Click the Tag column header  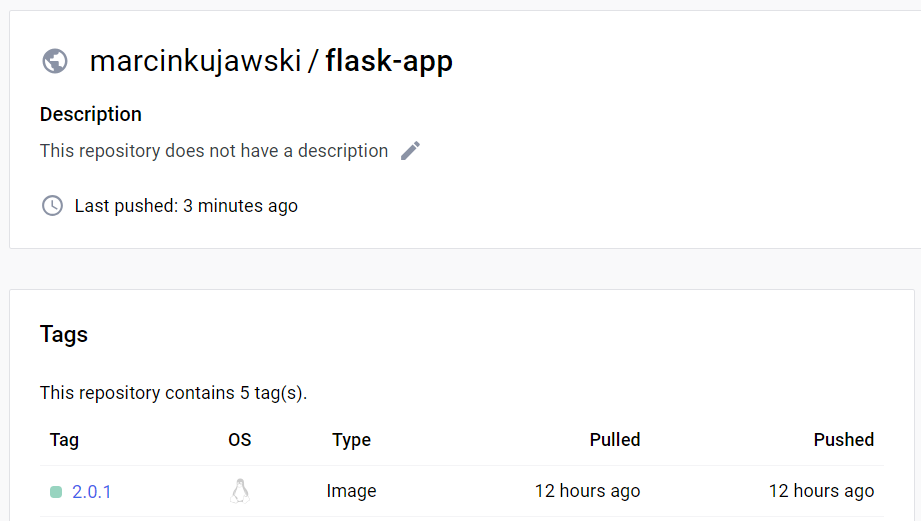64,440
